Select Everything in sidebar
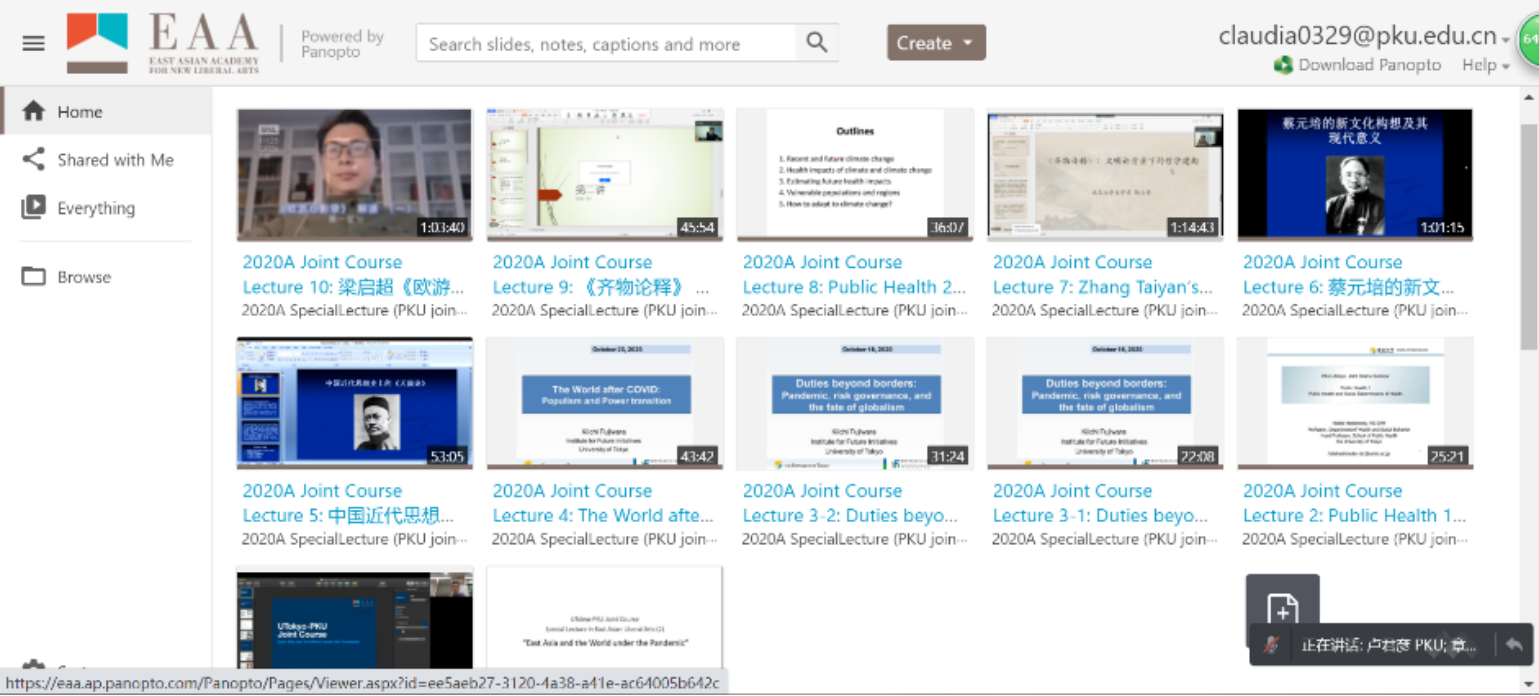This screenshot has height=696, width=1539. [x=106, y=207]
